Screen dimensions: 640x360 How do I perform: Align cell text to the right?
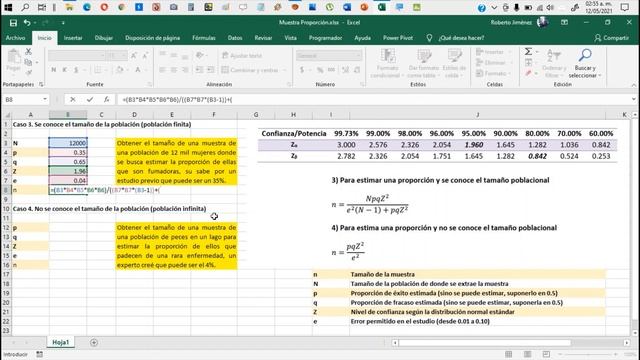tap(185, 70)
